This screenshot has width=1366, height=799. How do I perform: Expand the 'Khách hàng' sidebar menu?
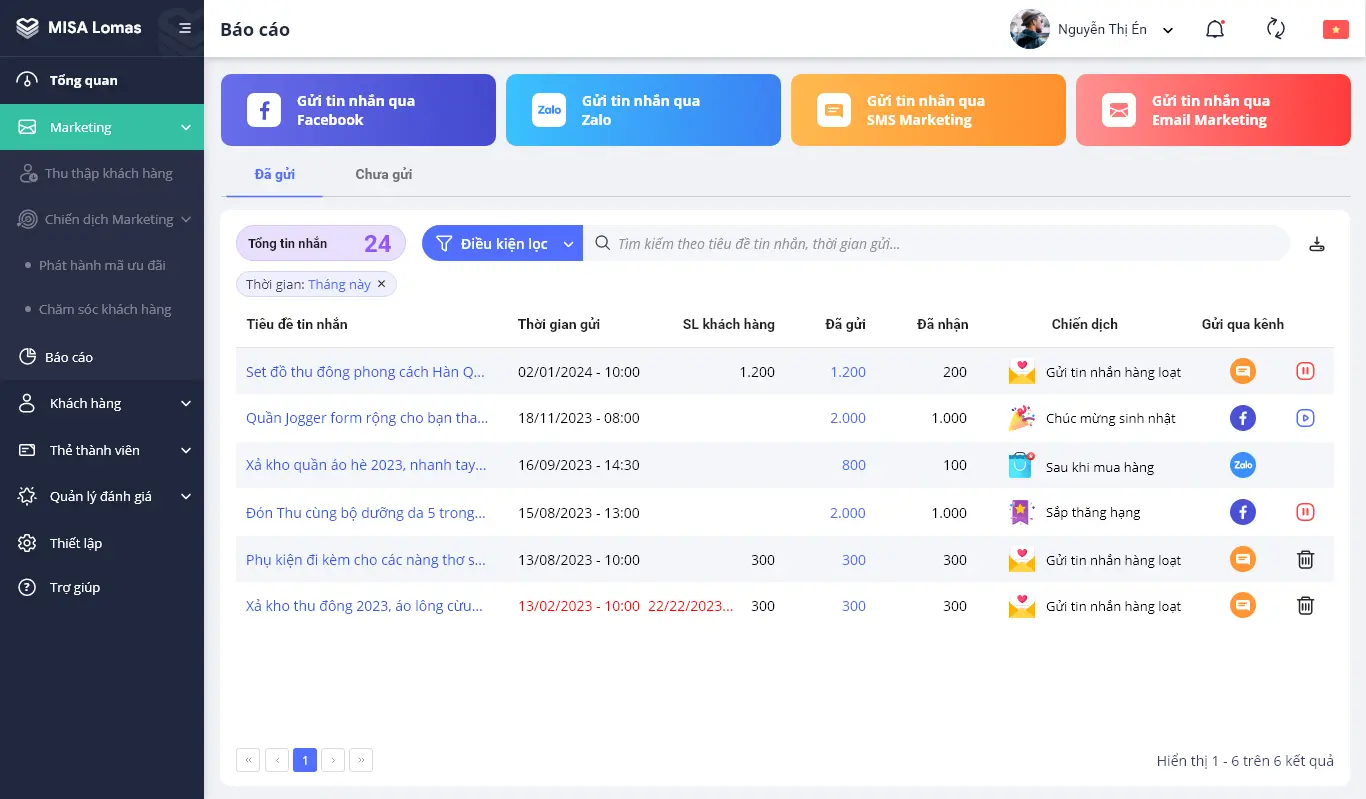coord(102,403)
